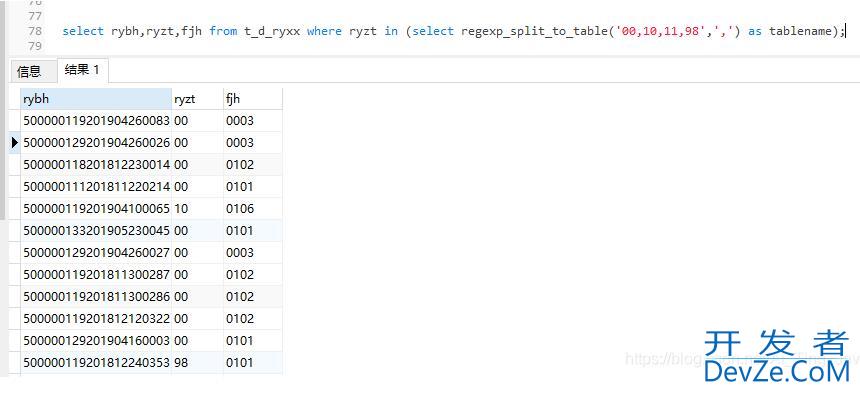Screen dimensions: 860x393
Task: Click the current-row arrow indicator
Action: click(x=15, y=143)
